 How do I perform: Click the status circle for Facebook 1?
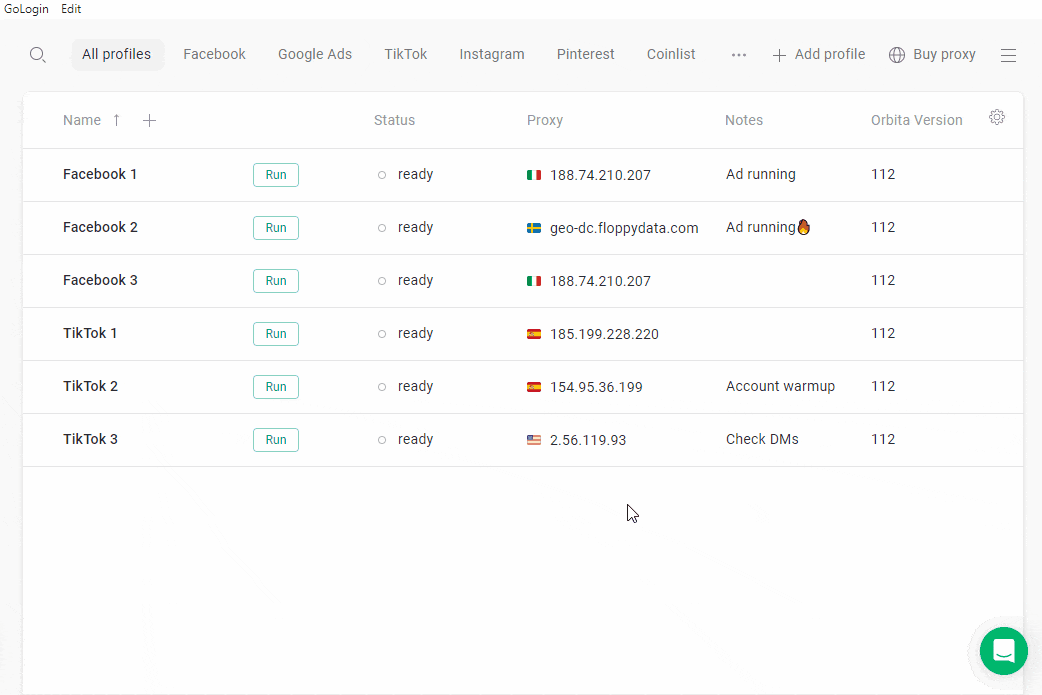pos(382,175)
